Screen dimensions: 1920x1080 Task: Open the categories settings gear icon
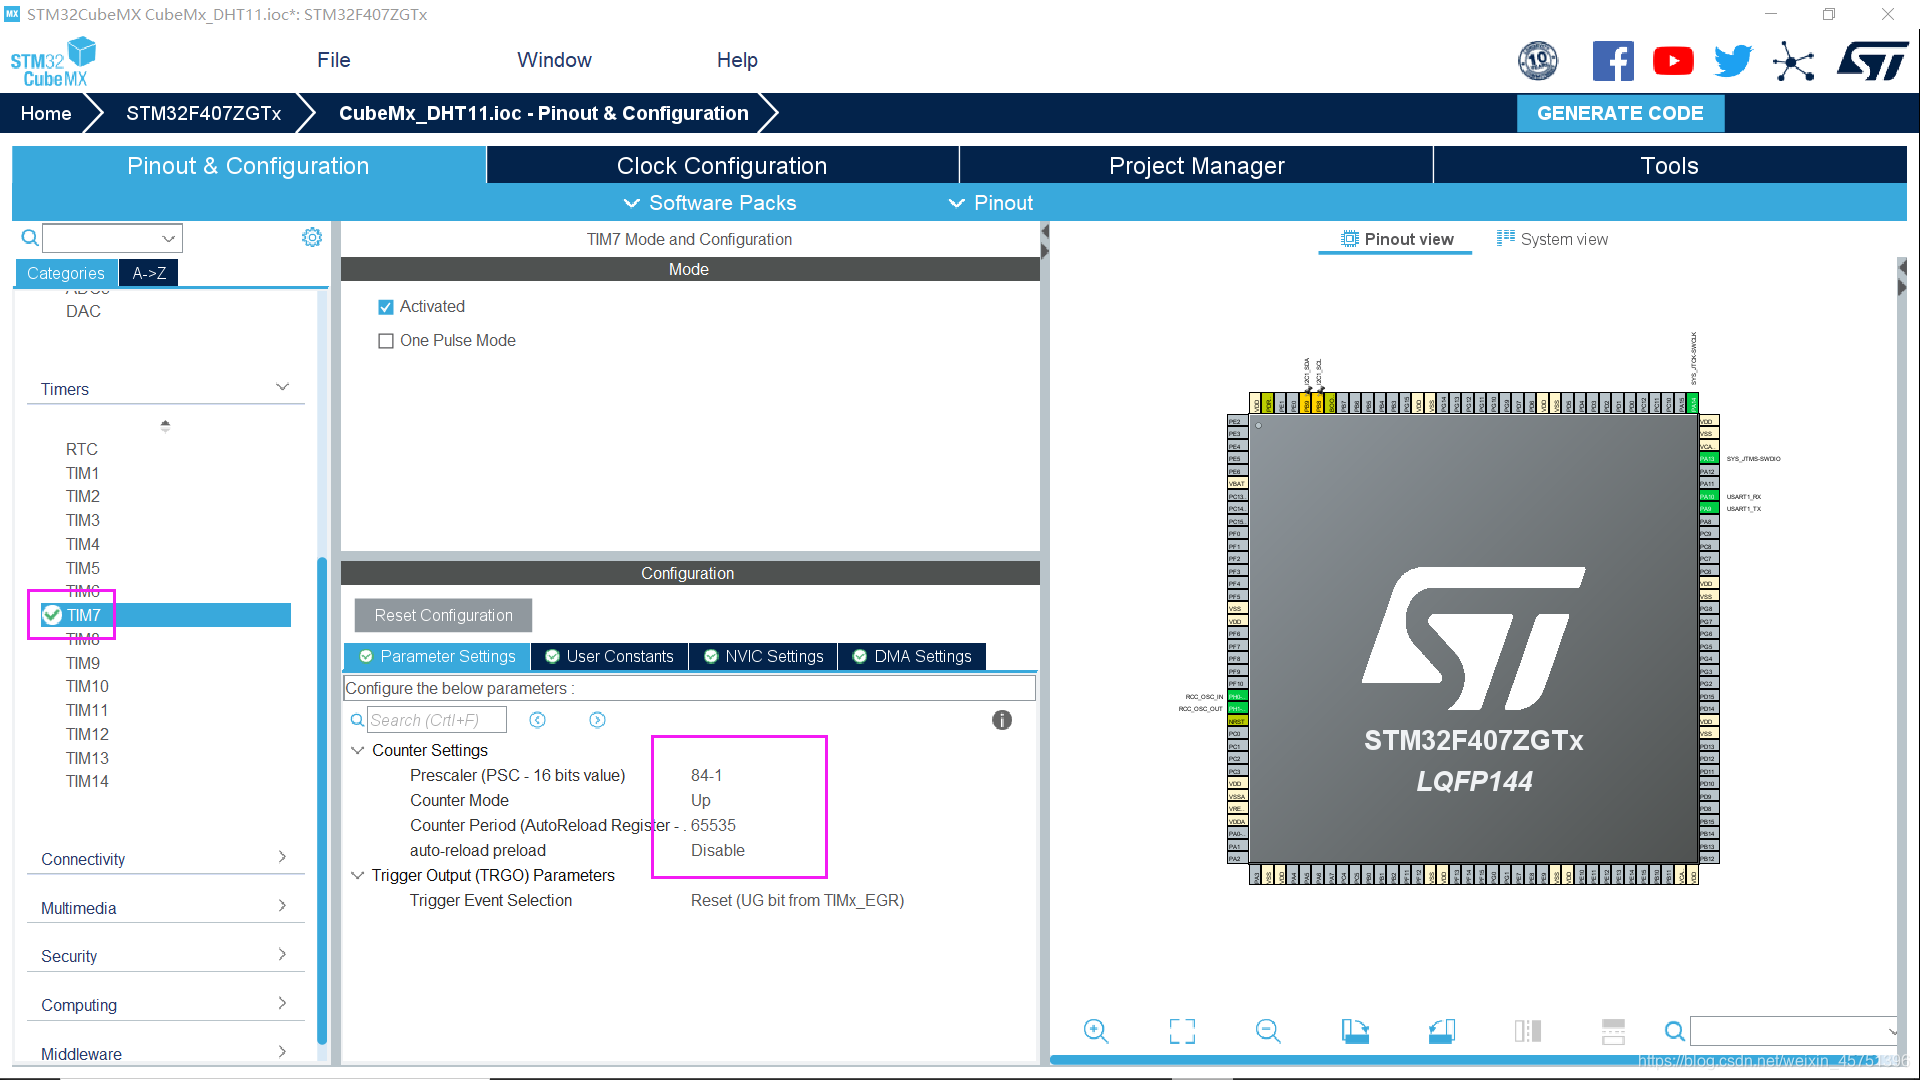(312, 237)
